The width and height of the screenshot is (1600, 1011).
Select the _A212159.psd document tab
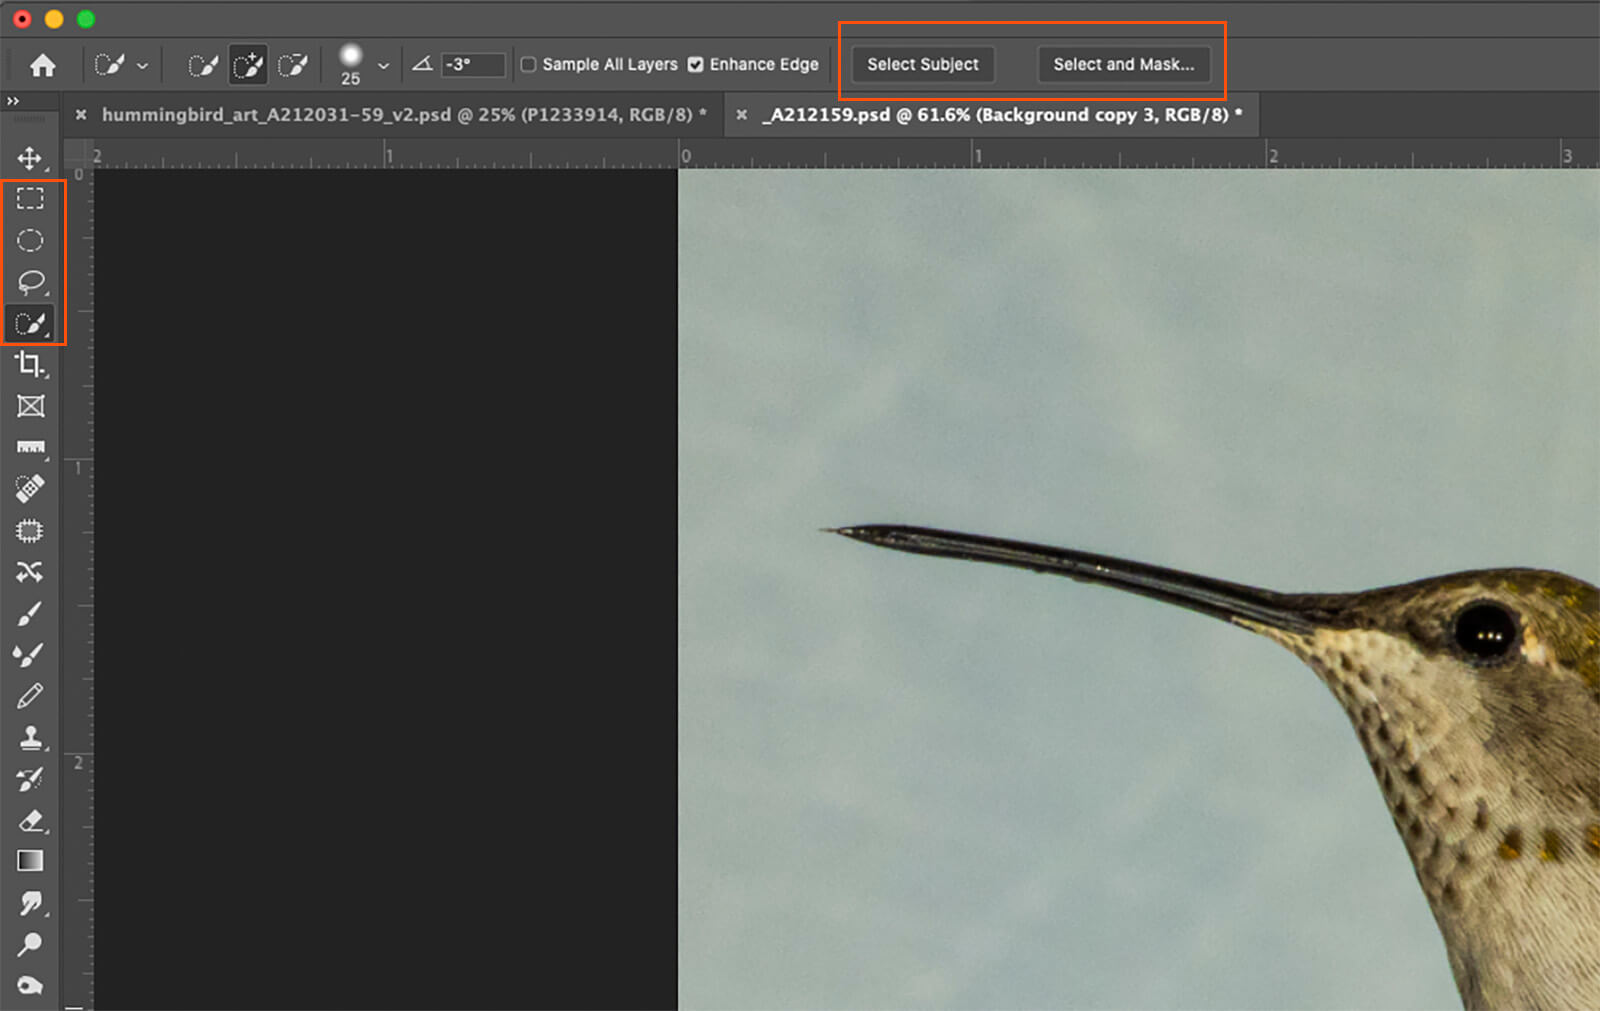click(998, 115)
